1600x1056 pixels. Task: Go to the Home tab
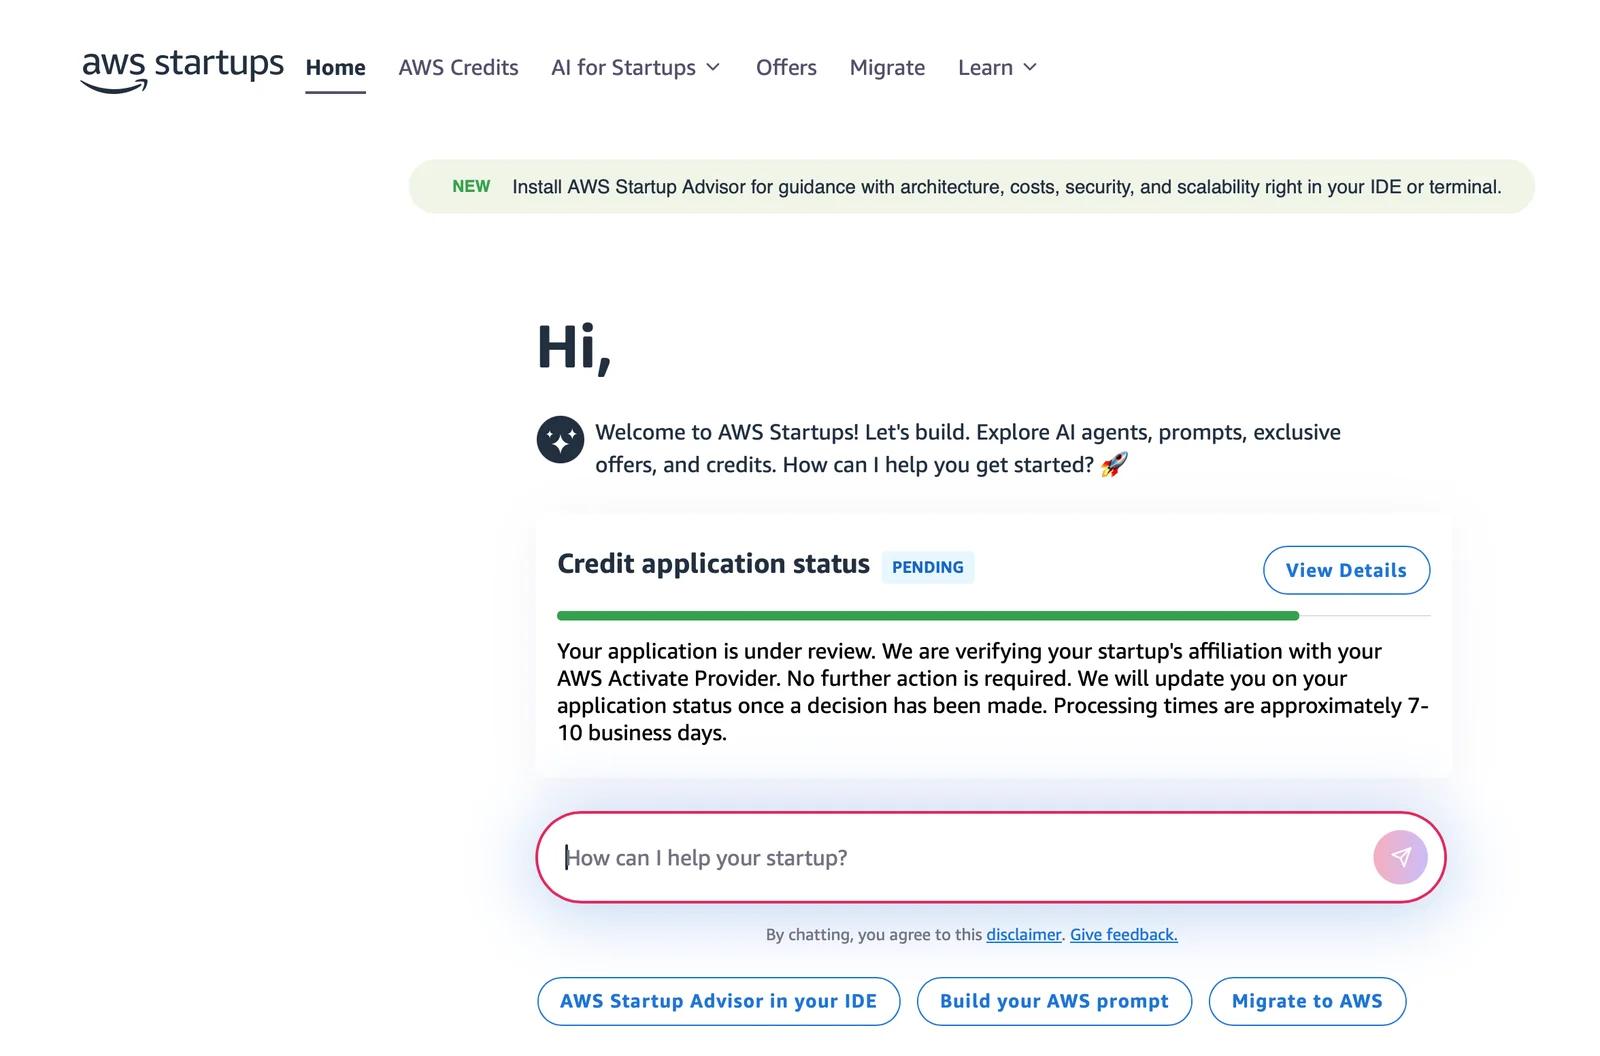(335, 67)
